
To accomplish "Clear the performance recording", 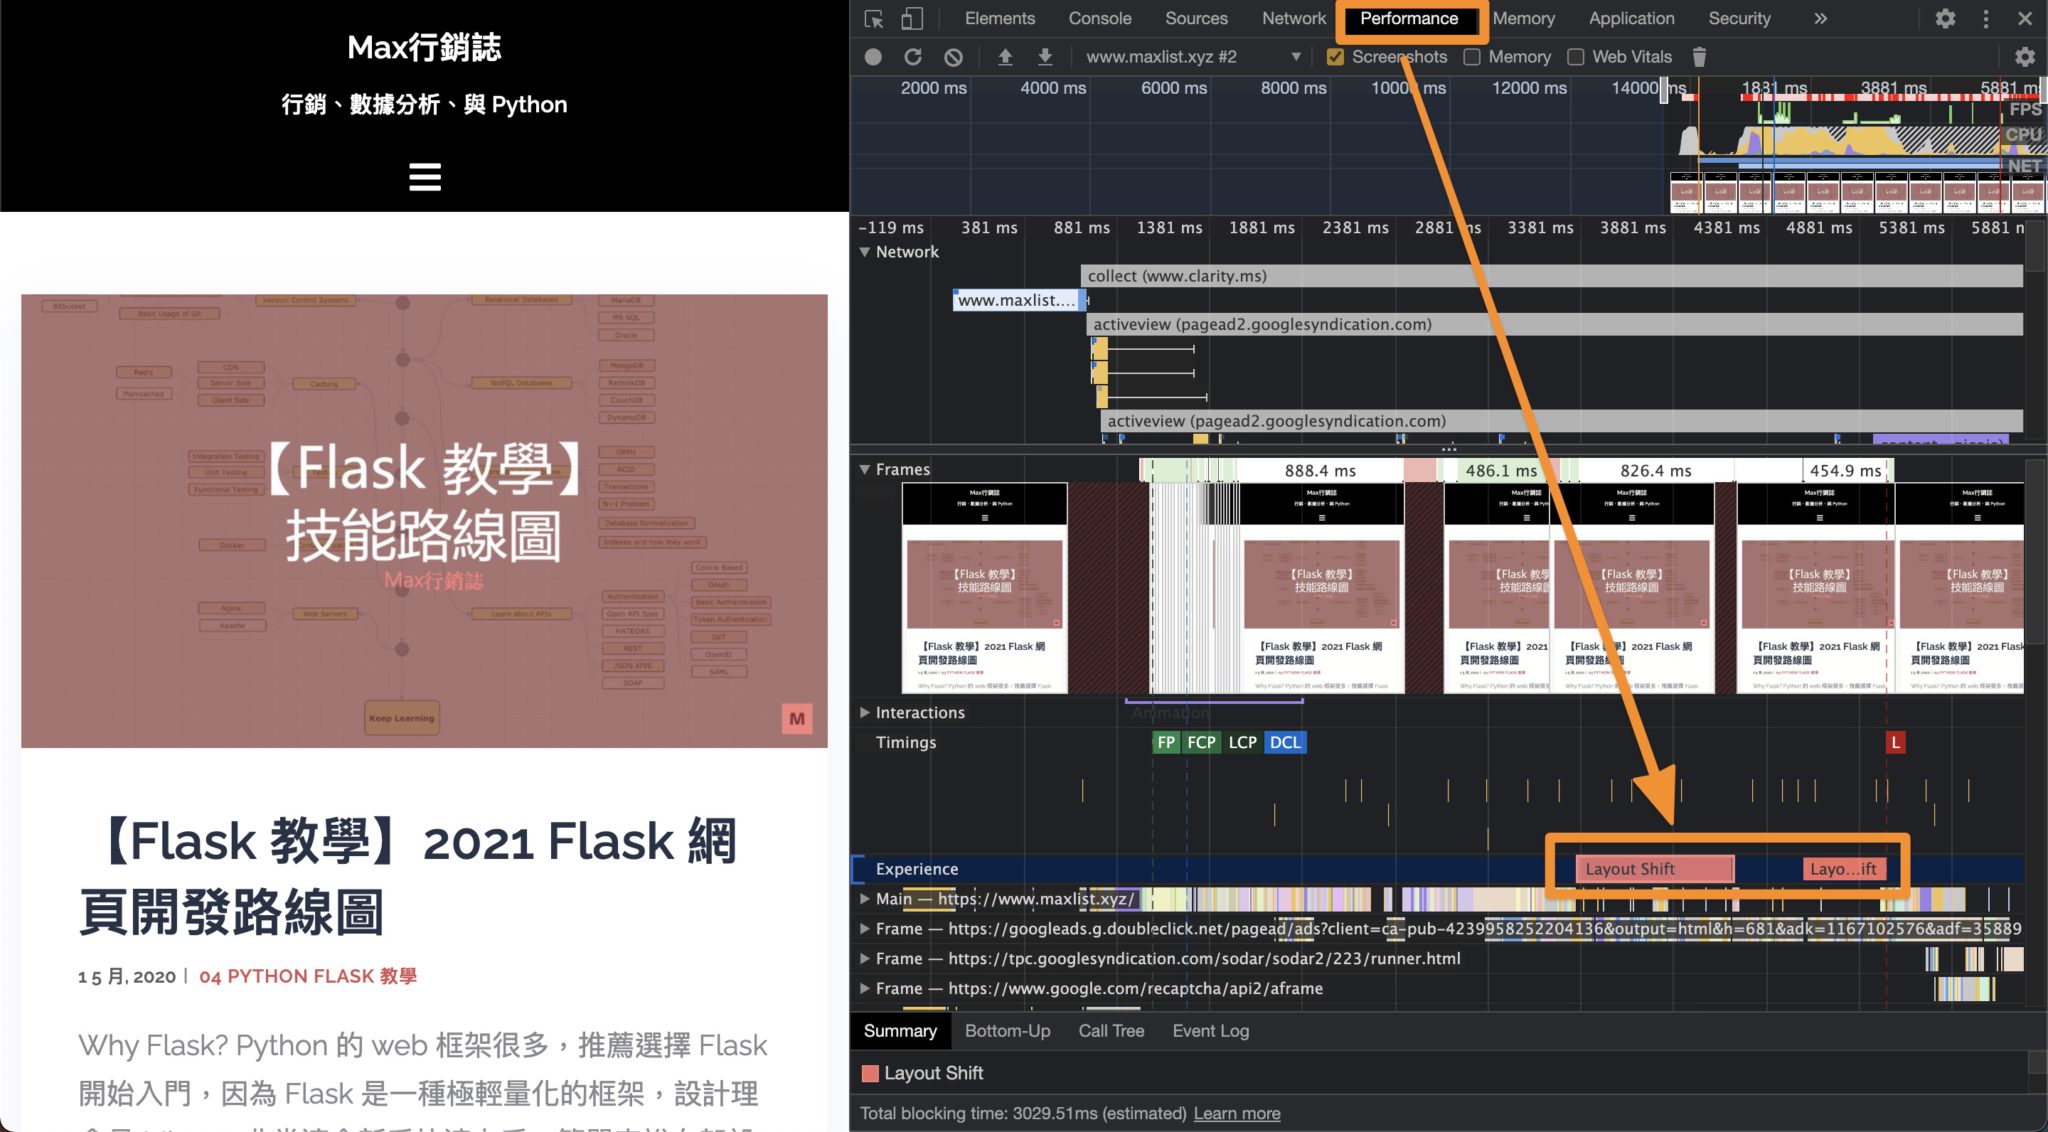I will pyautogui.click(x=954, y=57).
